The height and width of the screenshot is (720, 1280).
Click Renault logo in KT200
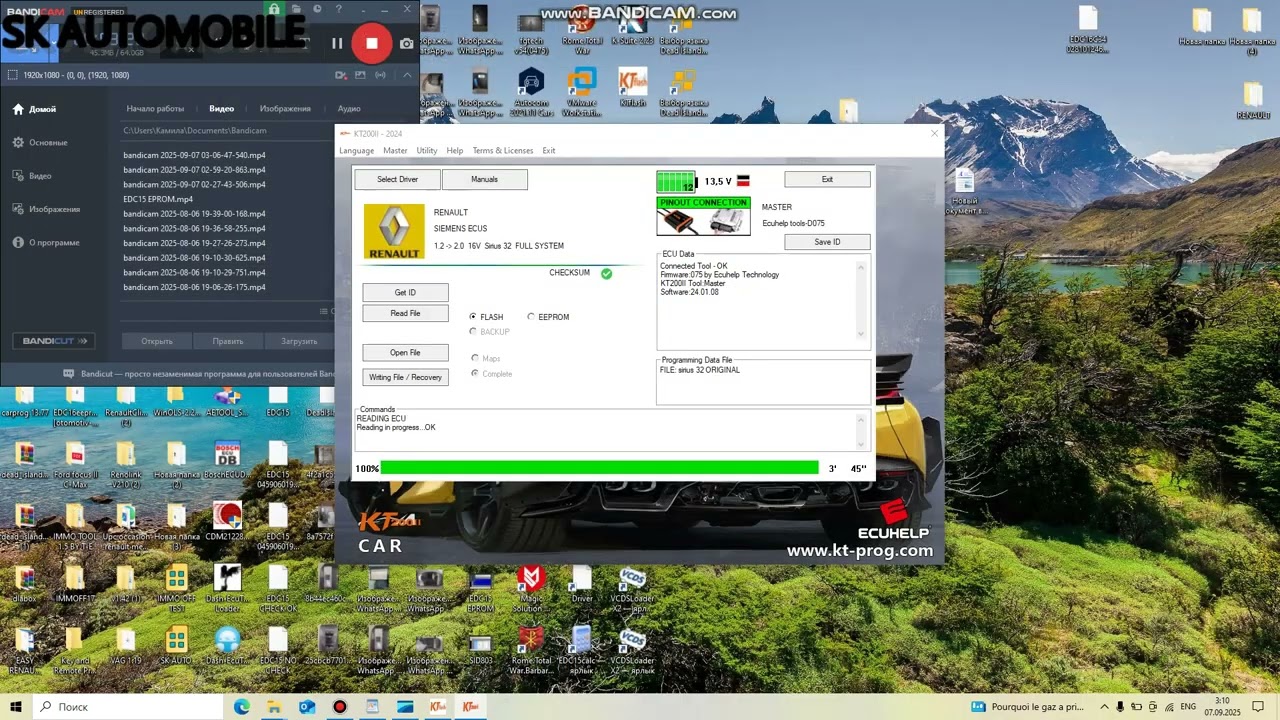point(394,232)
